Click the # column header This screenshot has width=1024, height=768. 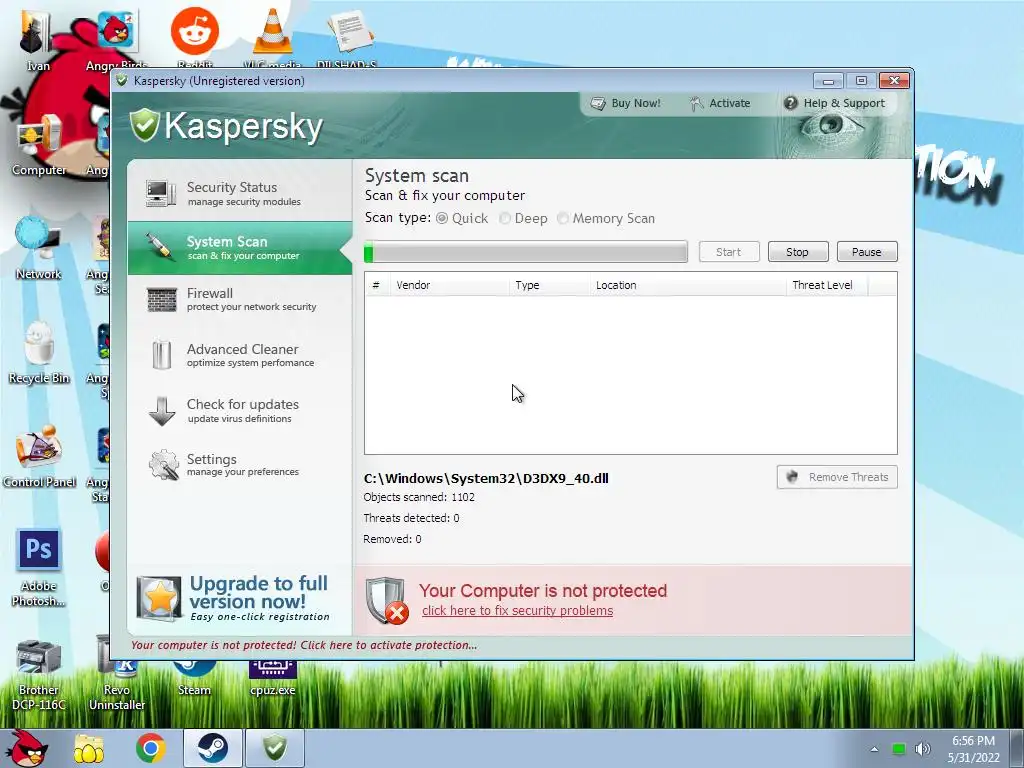[376, 285]
